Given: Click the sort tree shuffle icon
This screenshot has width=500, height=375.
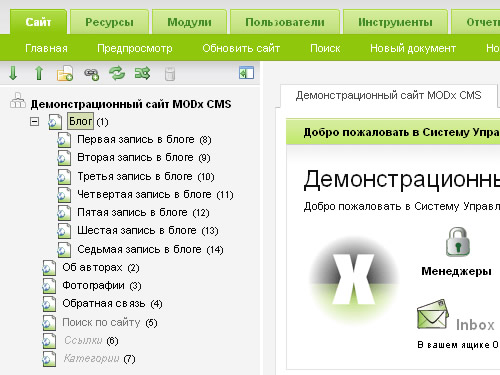Looking at the screenshot, I should pos(143,73).
